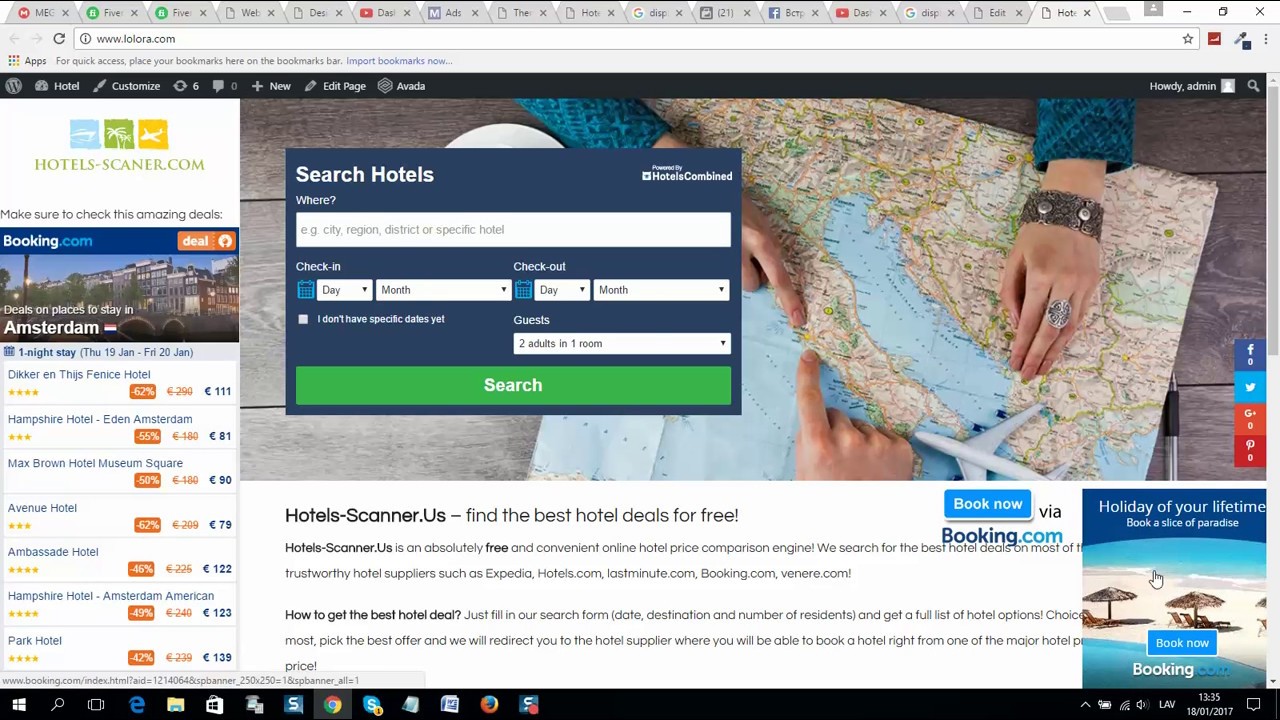
Task: Click the taskbar volume icon
Action: coord(1142,705)
